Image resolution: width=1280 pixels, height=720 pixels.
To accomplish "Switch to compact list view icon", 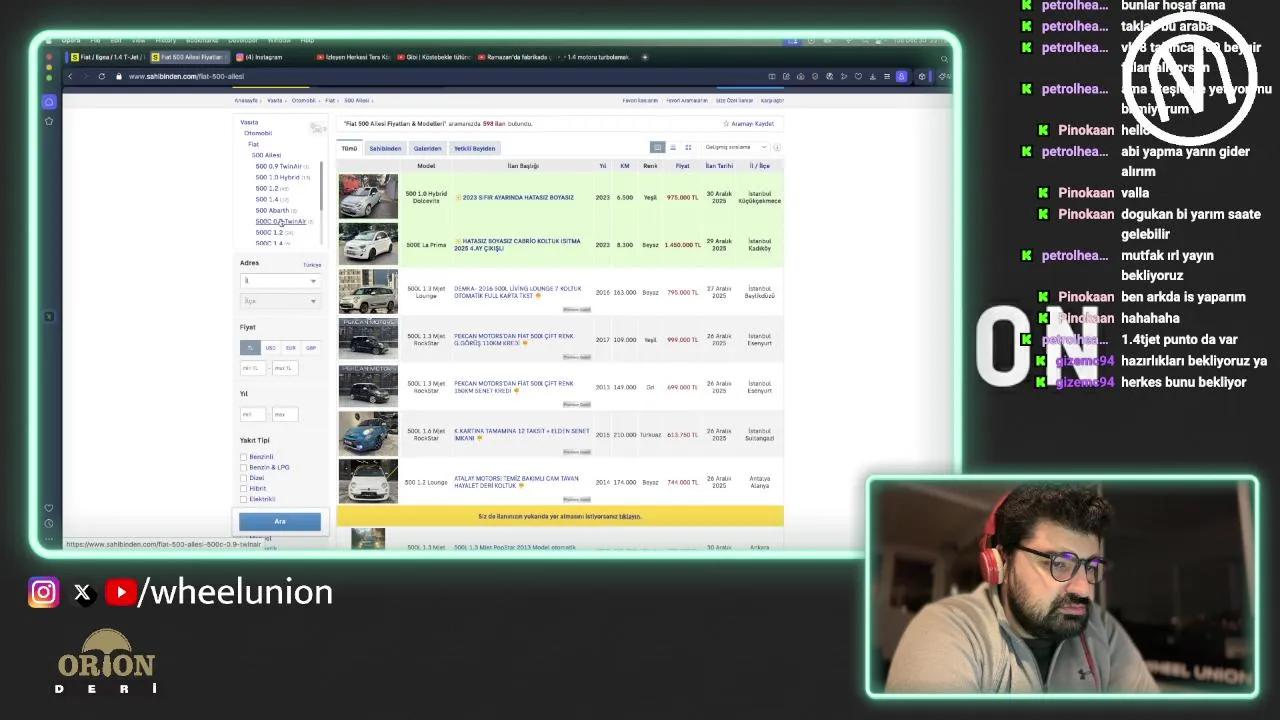I will pos(673,148).
